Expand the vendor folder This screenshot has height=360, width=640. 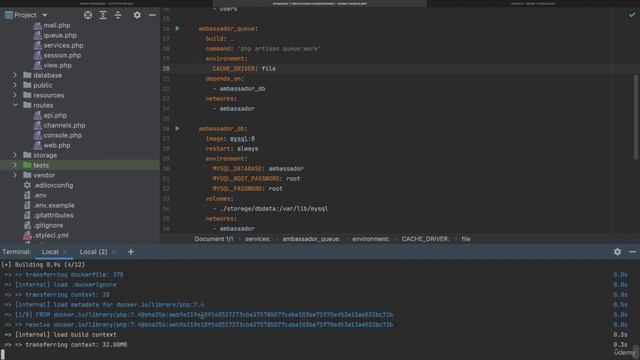(15, 175)
